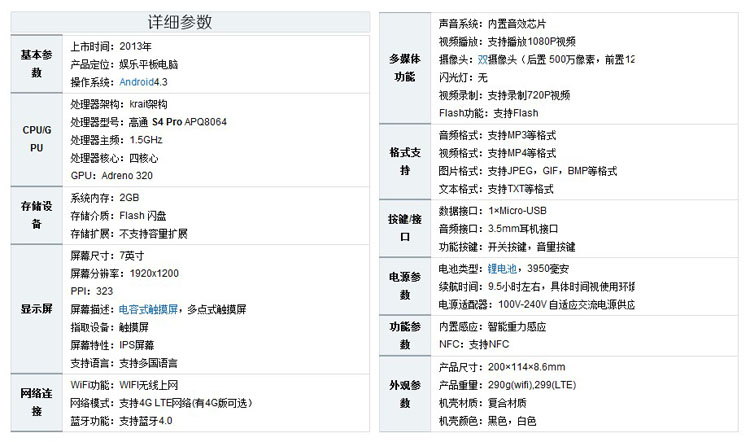This screenshot has width=750, height=442.
Task: Open the 电容式触摸屏 link
Action: tap(149, 309)
